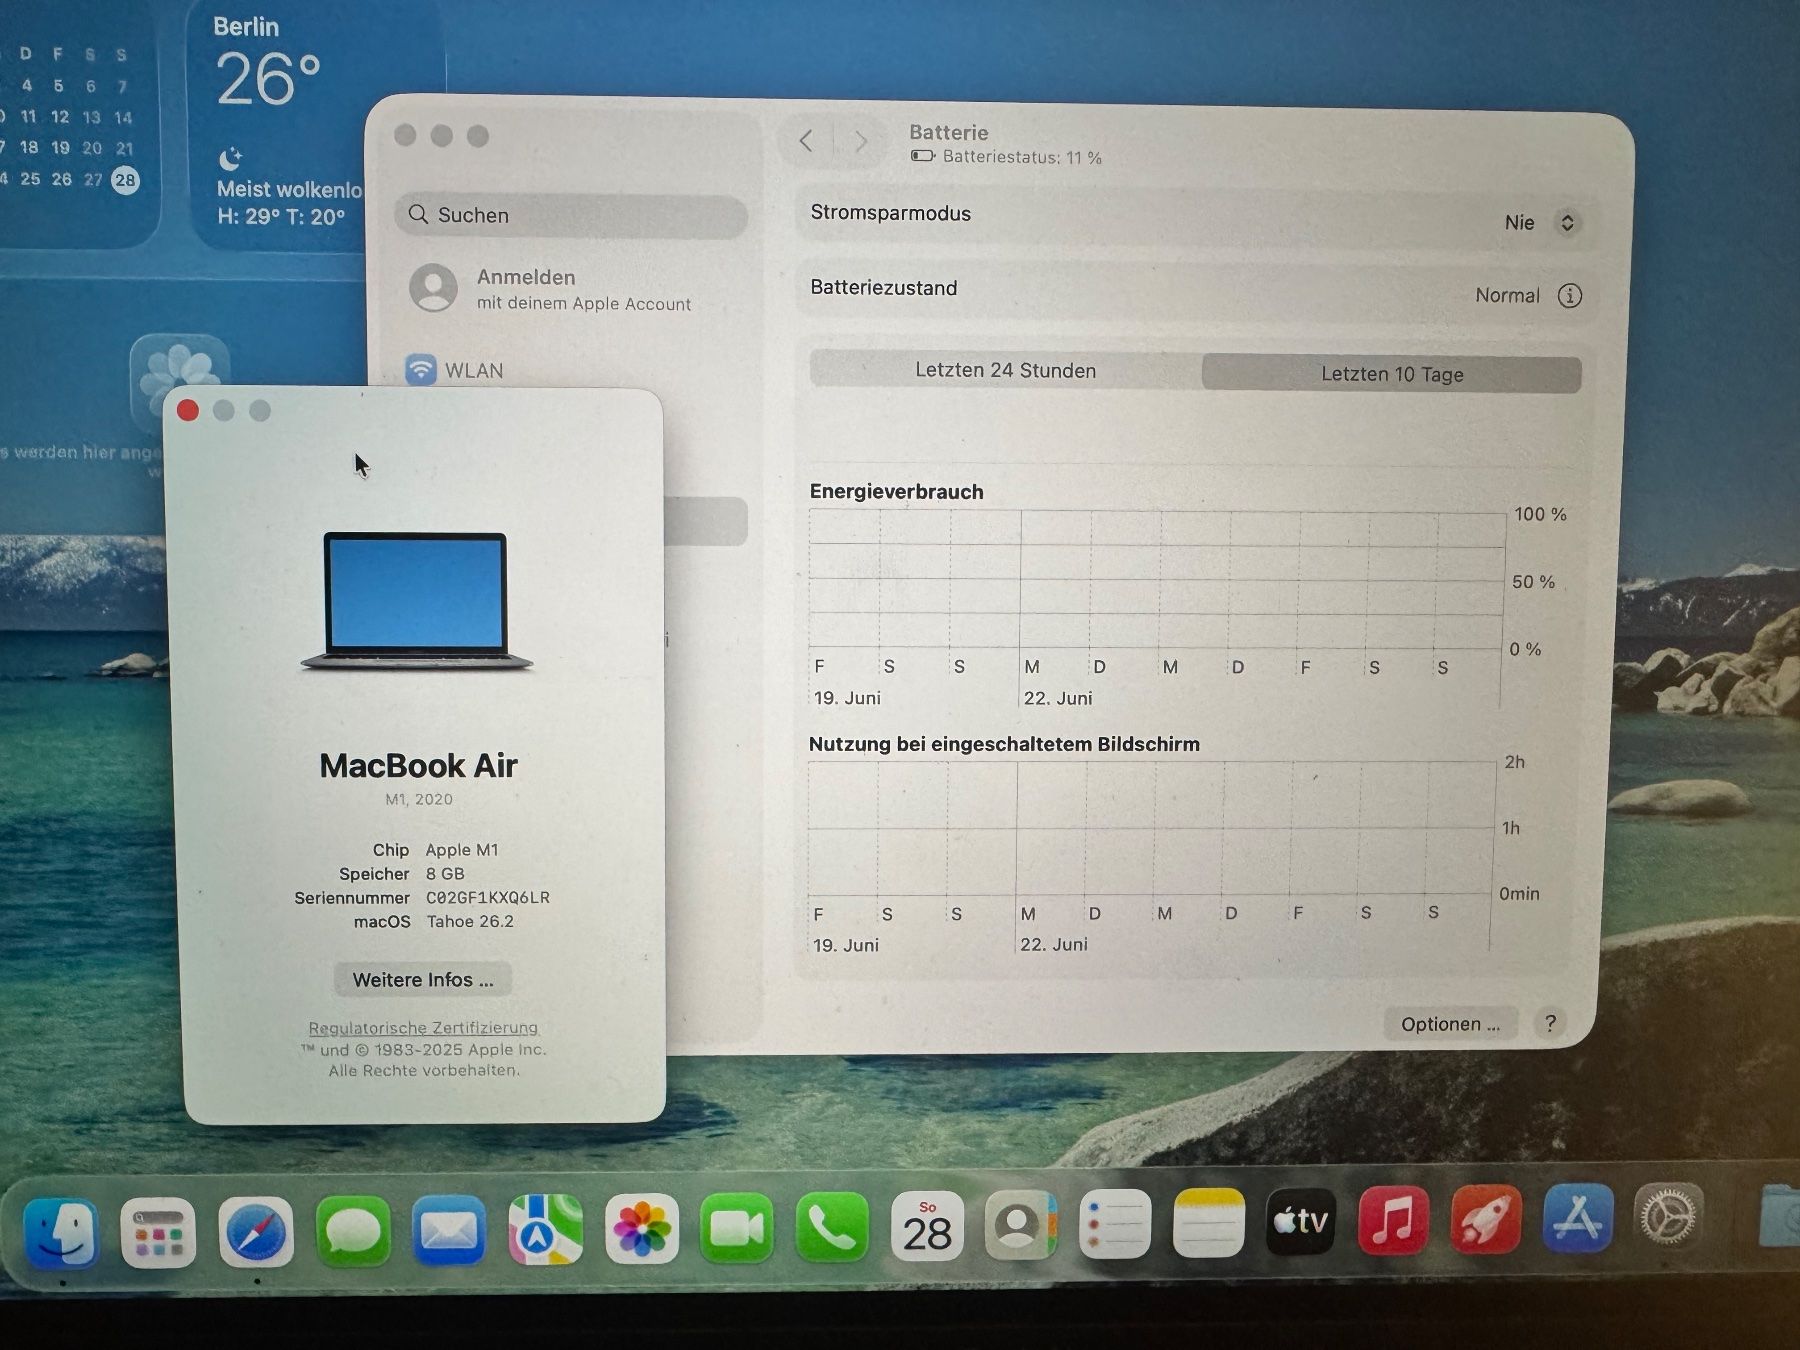1800x1350 pixels.
Task: Click the Suchen search field
Action: click(571, 215)
